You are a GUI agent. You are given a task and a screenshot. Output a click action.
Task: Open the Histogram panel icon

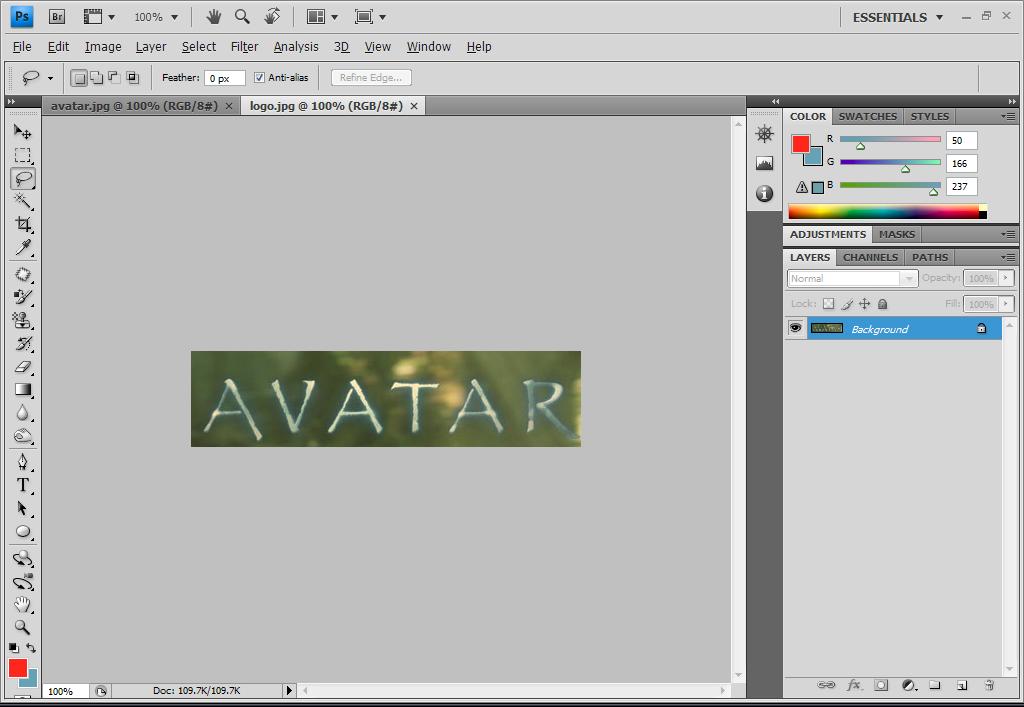tap(764, 163)
